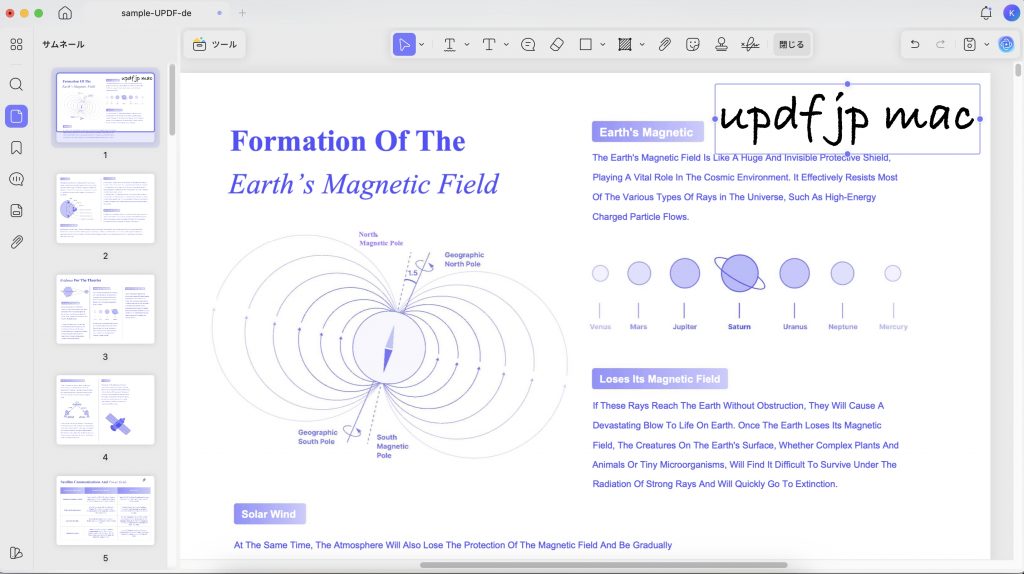1024x574 pixels.
Task: Open the search panel in sidebar
Action: pyautogui.click(x=16, y=84)
